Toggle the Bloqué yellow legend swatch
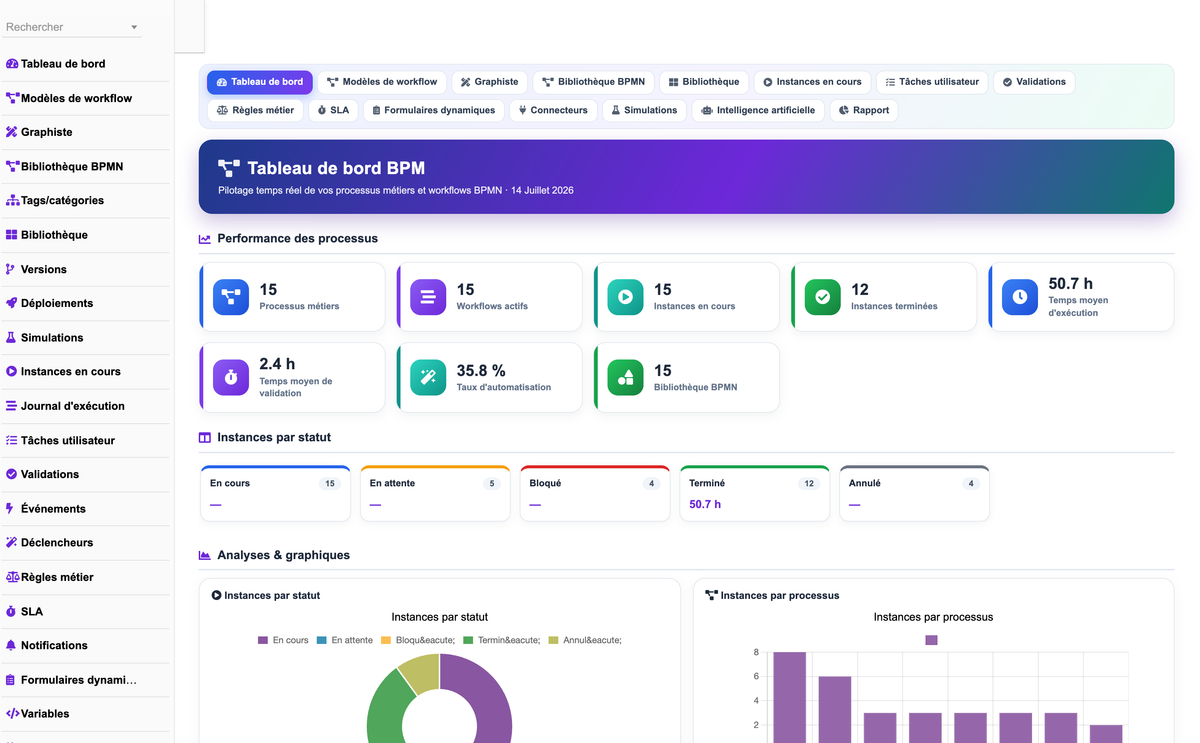The width and height of the screenshot is (1200, 743). (386, 640)
